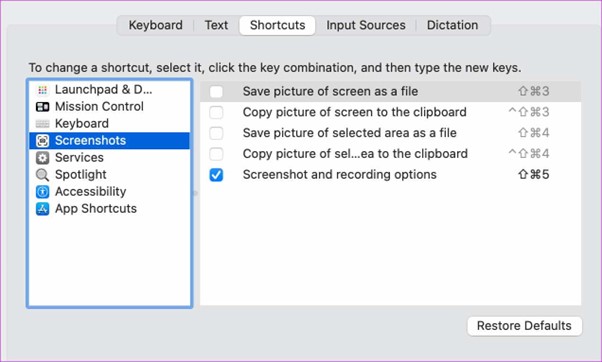
Task: Select 'Save picture of selected area as a file' text
Action: 350,133
